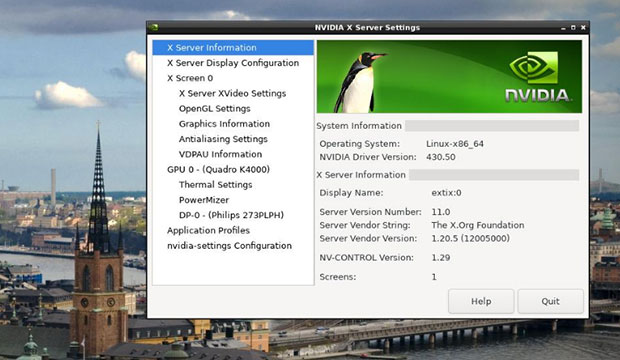Select GPU 0 - (Quadro K4000)
Image resolution: width=620 pixels, height=360 pixels.
pos(218,170)
